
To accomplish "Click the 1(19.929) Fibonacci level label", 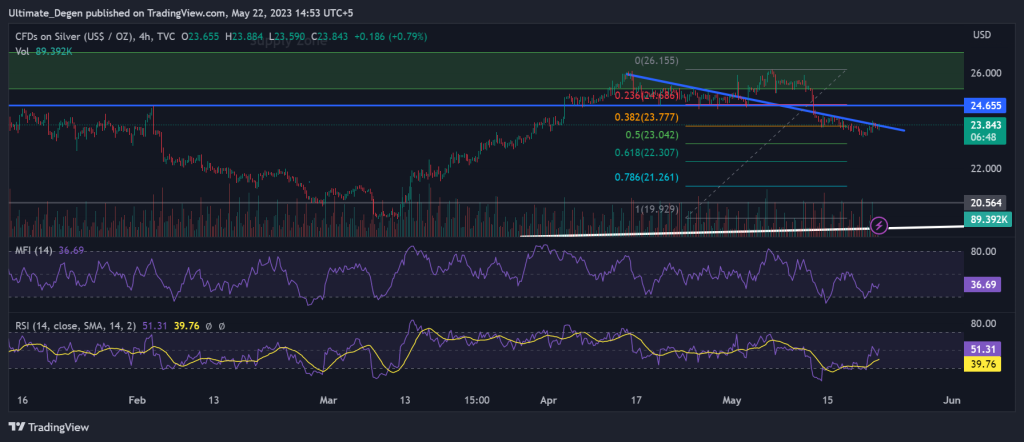I will (x=656, y=210).
